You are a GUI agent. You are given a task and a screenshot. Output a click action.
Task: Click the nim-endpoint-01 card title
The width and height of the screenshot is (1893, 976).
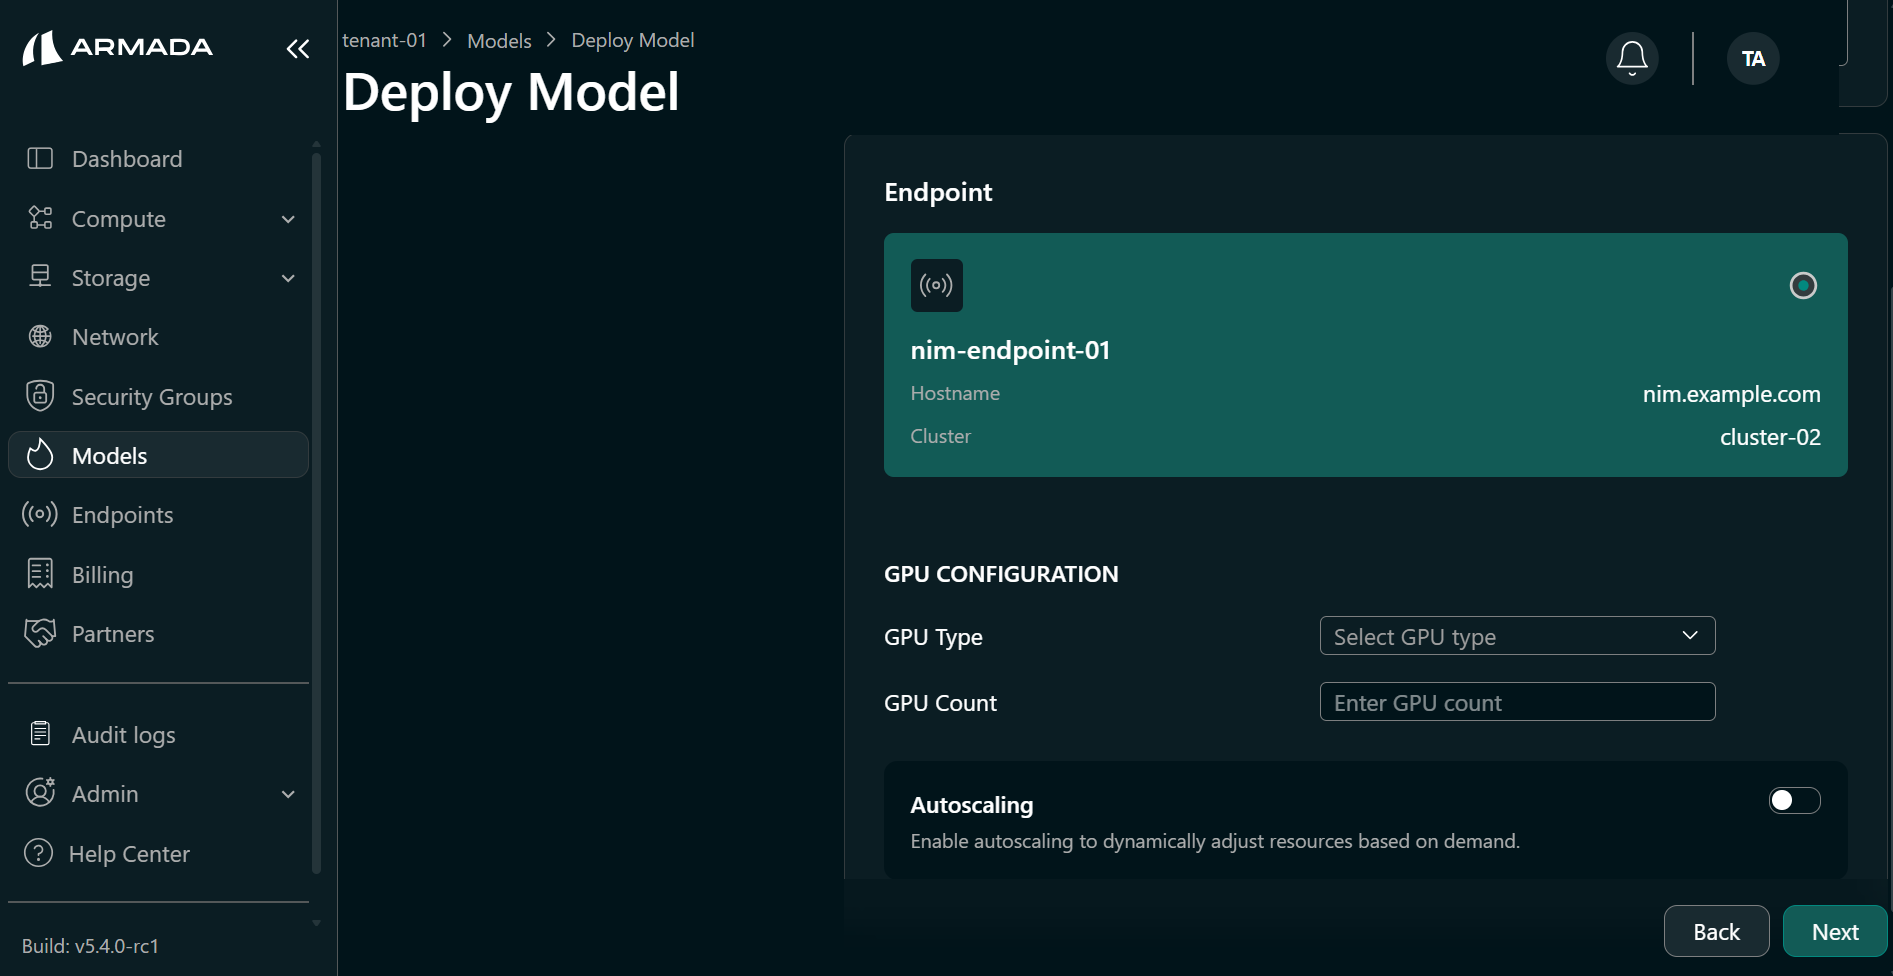tap(1010, 350)
